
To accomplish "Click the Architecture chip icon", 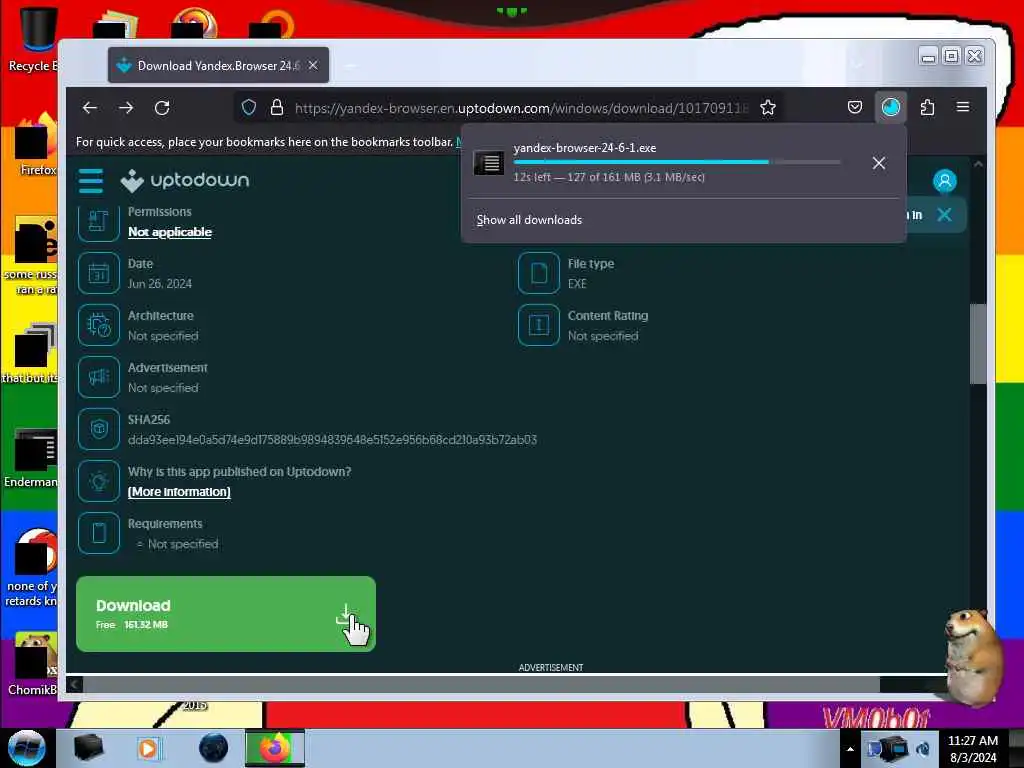I will pyautogui.click(x=99, y=325).
